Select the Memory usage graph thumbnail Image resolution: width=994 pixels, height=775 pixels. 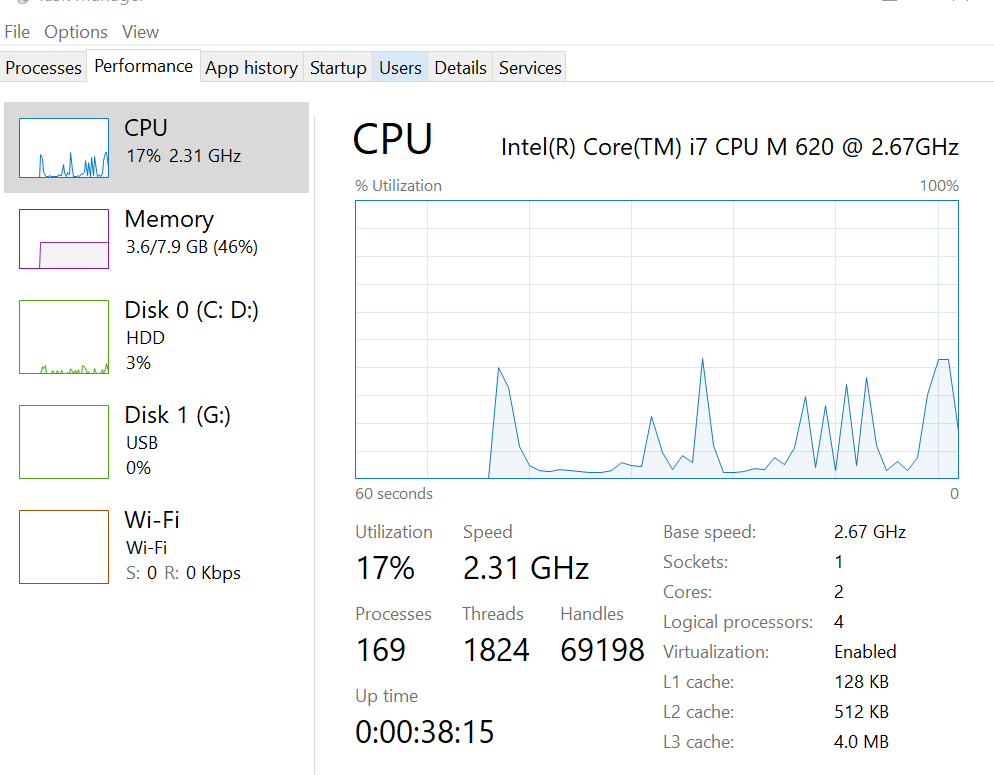pos(64,239)
